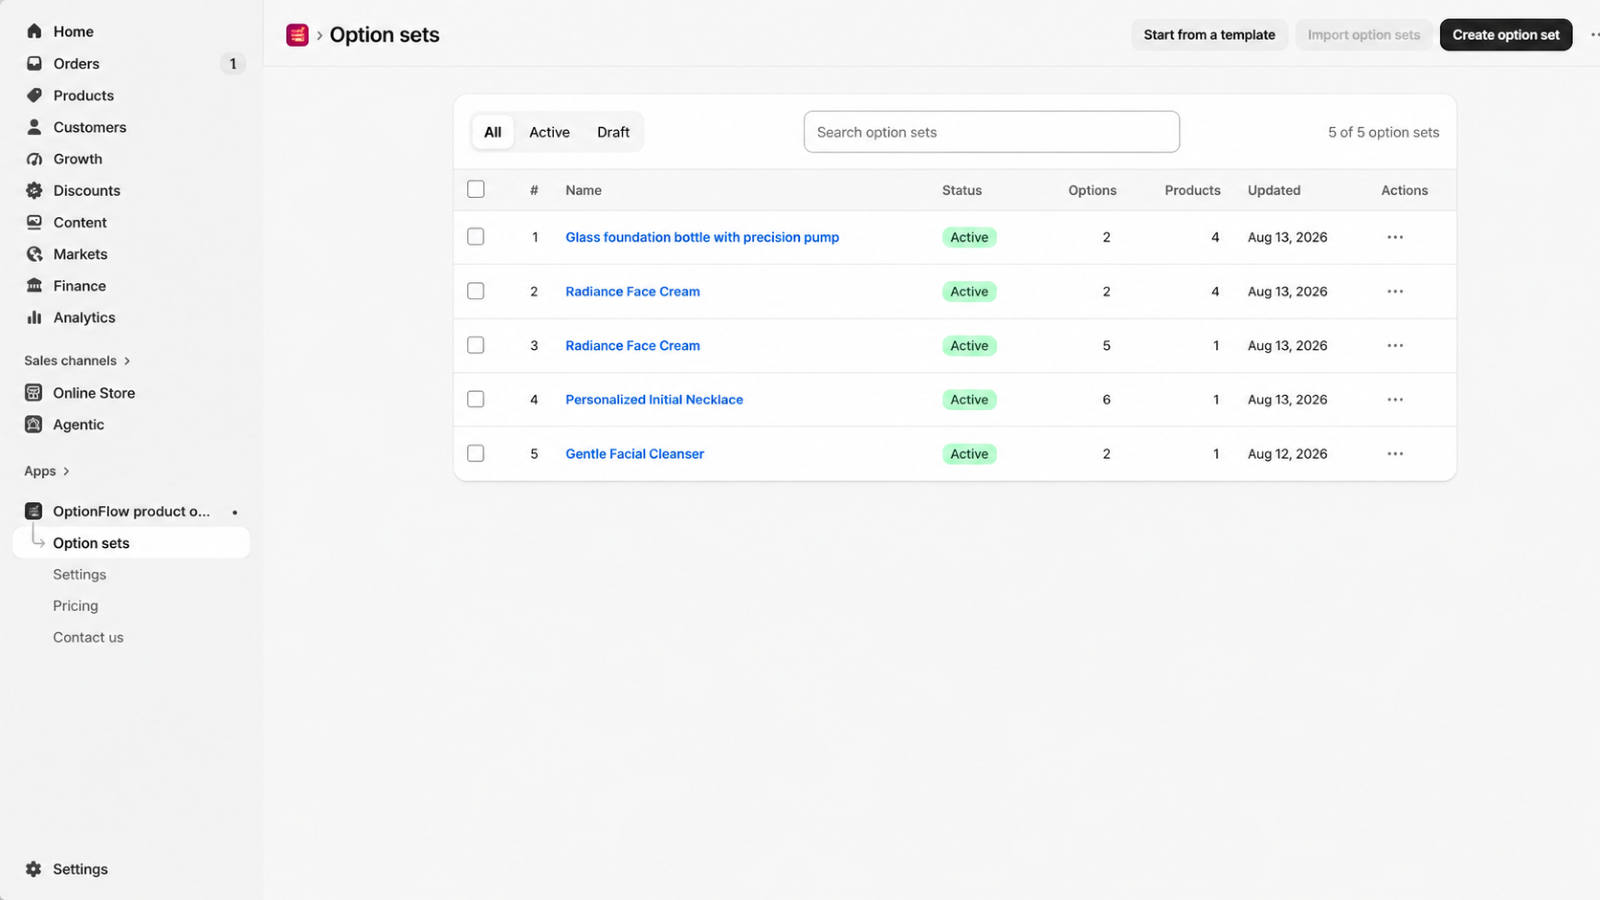Click Options value 6 for Personalized Initial Necklace
The width and height of the screenshot is (1600, 900).
coord(1106,399)
